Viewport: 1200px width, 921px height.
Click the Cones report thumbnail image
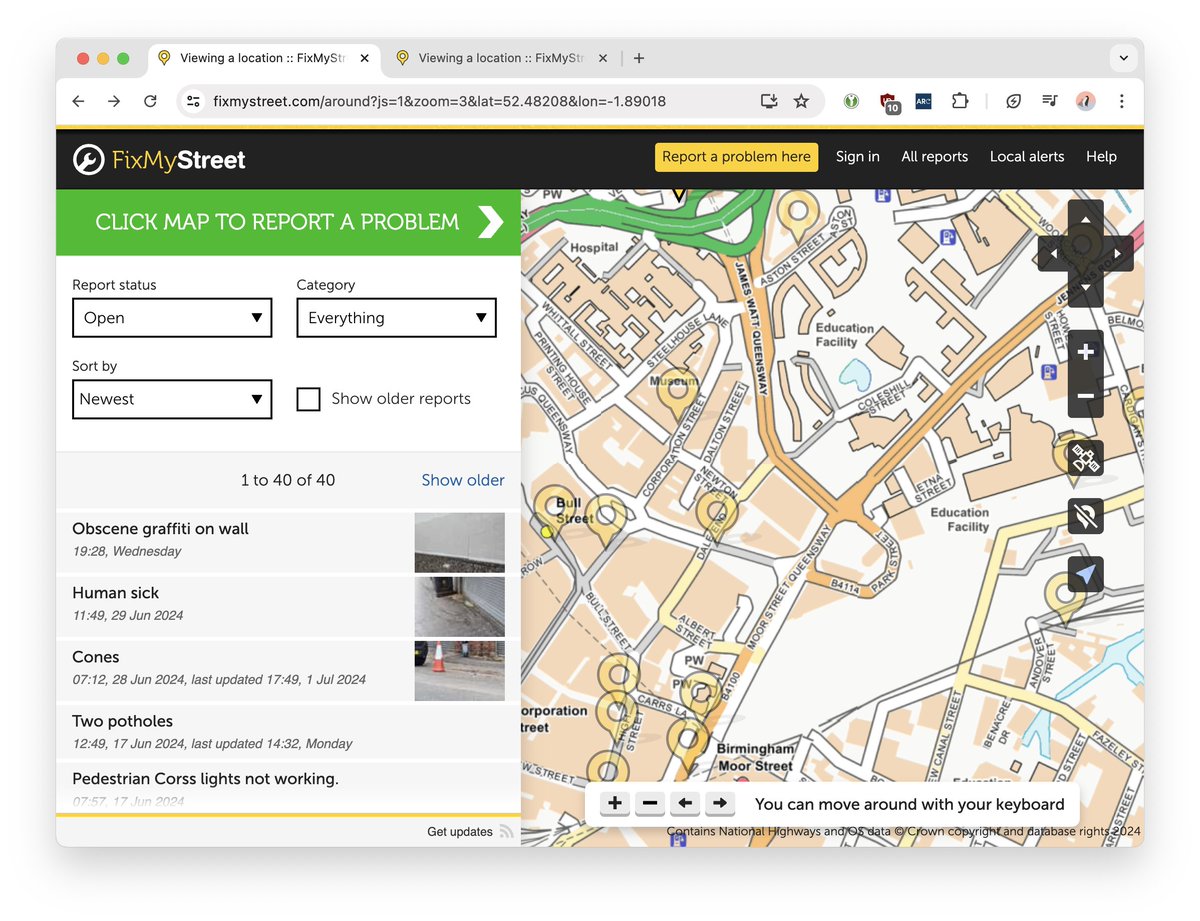pyautogui.click(x=460, y=671)
